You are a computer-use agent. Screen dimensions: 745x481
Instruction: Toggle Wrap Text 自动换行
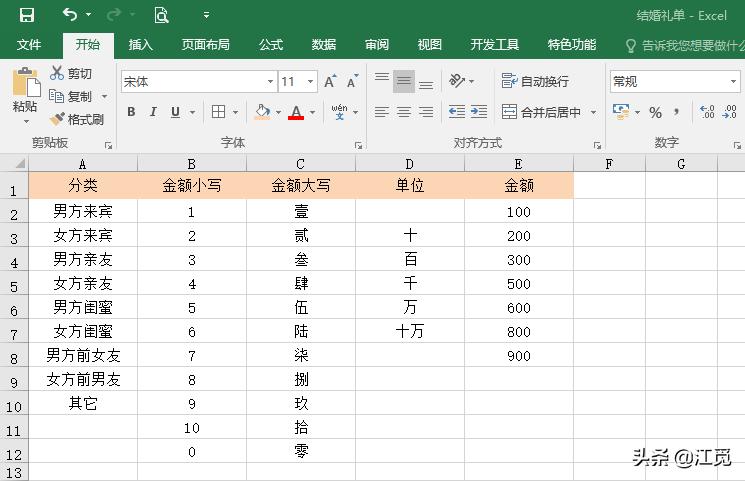(x=535, y=81)
